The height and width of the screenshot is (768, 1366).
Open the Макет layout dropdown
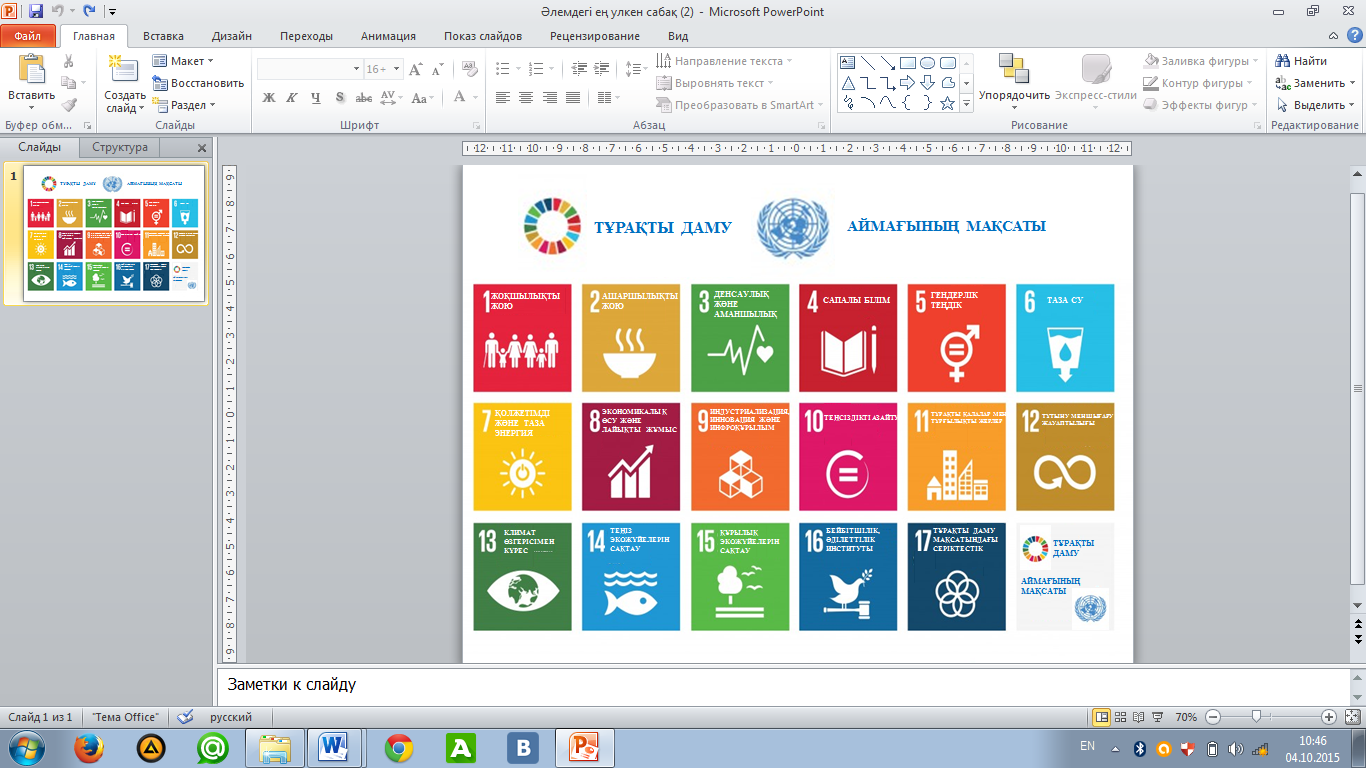coord(184,61)
